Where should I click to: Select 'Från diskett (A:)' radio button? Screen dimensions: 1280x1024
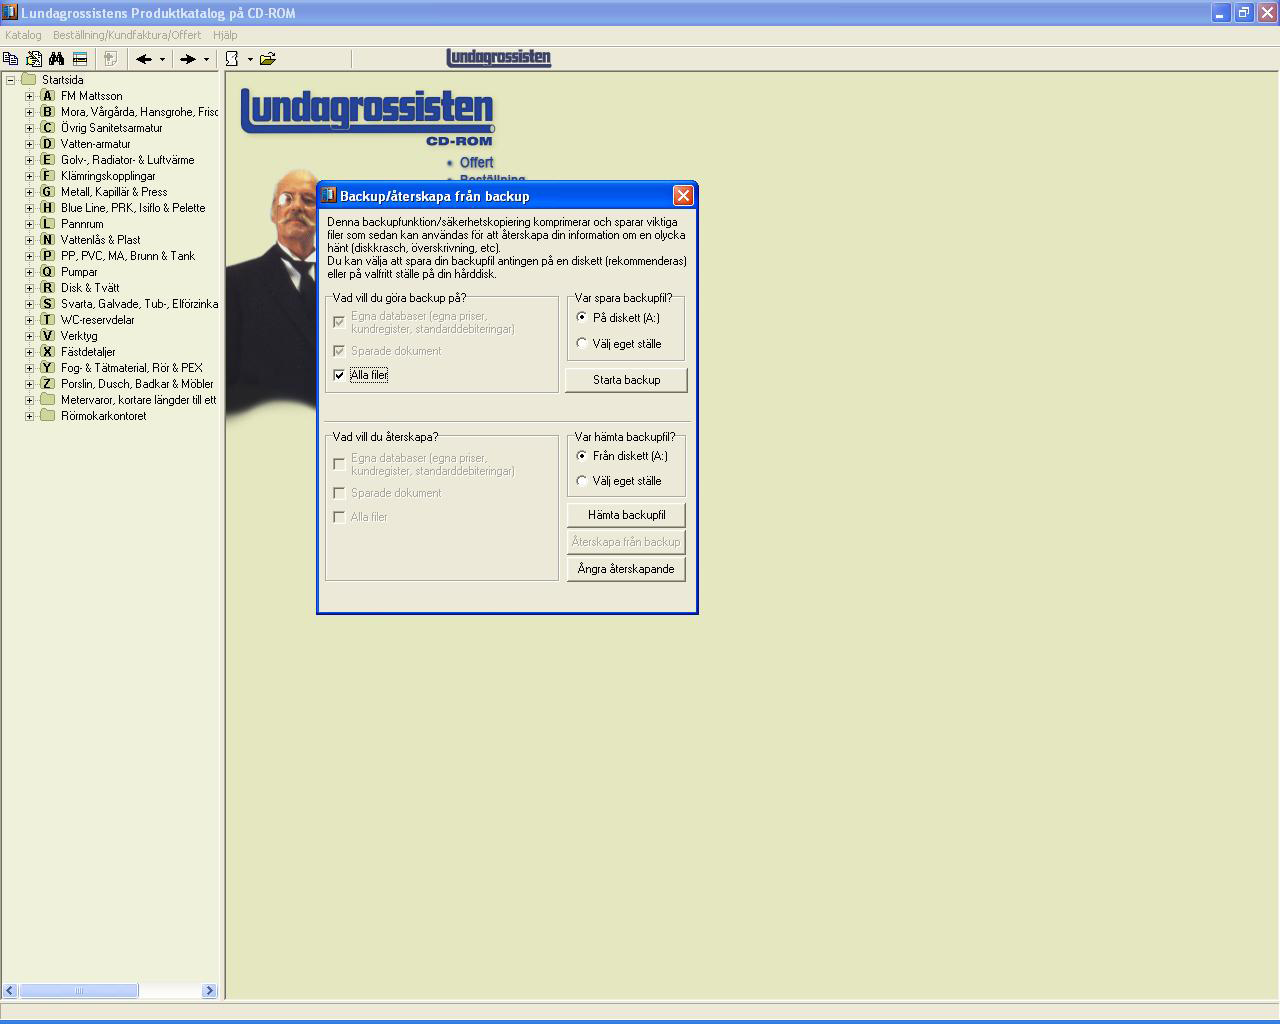[582, 455]
